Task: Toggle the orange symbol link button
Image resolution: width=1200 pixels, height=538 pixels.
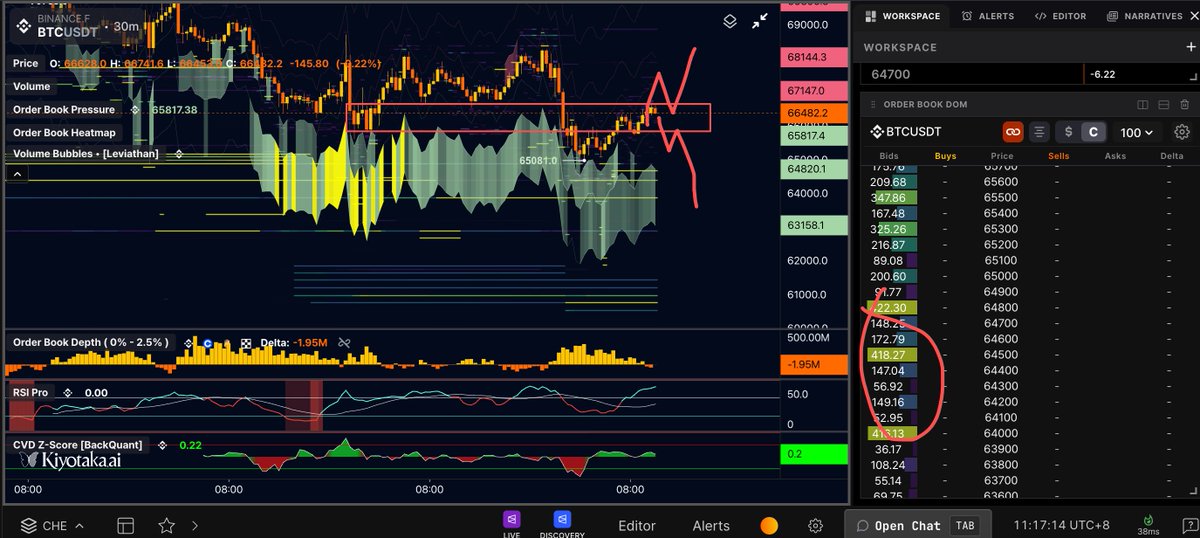Action: [1013, 132]
